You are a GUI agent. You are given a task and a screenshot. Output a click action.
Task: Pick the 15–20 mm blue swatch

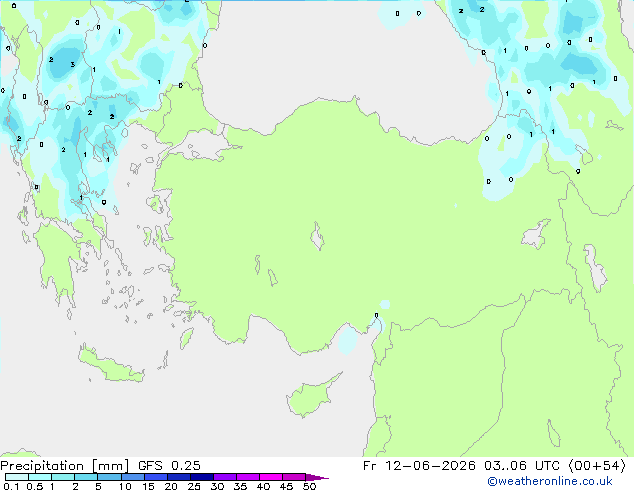[x=156, y=477]
